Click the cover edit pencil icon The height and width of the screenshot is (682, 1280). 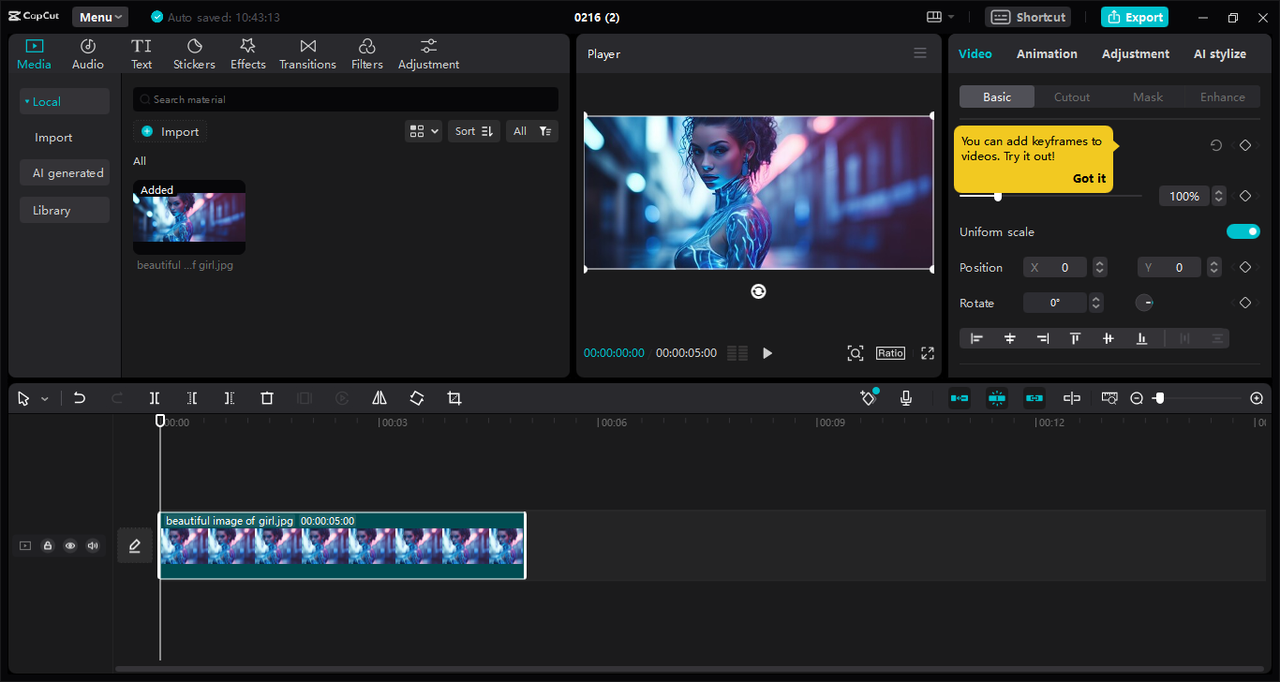pos(135,545)
